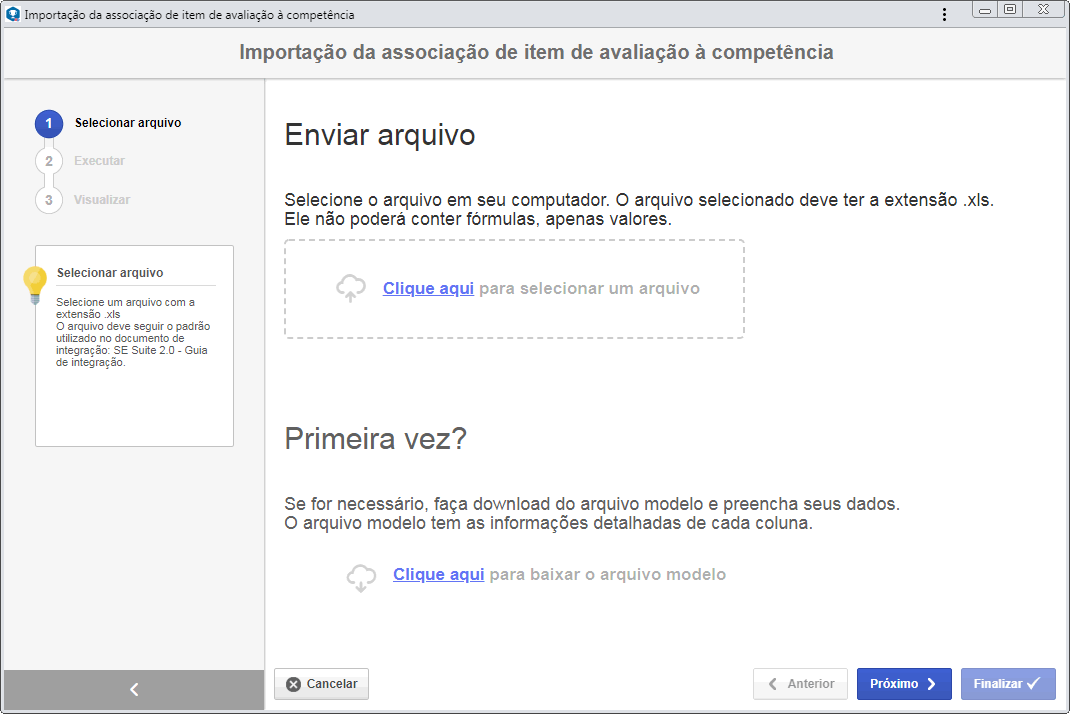Click 'para baixar o arquivo modelo' text
This screenshot has height=714, width=1070.
[x=607, y=574]
